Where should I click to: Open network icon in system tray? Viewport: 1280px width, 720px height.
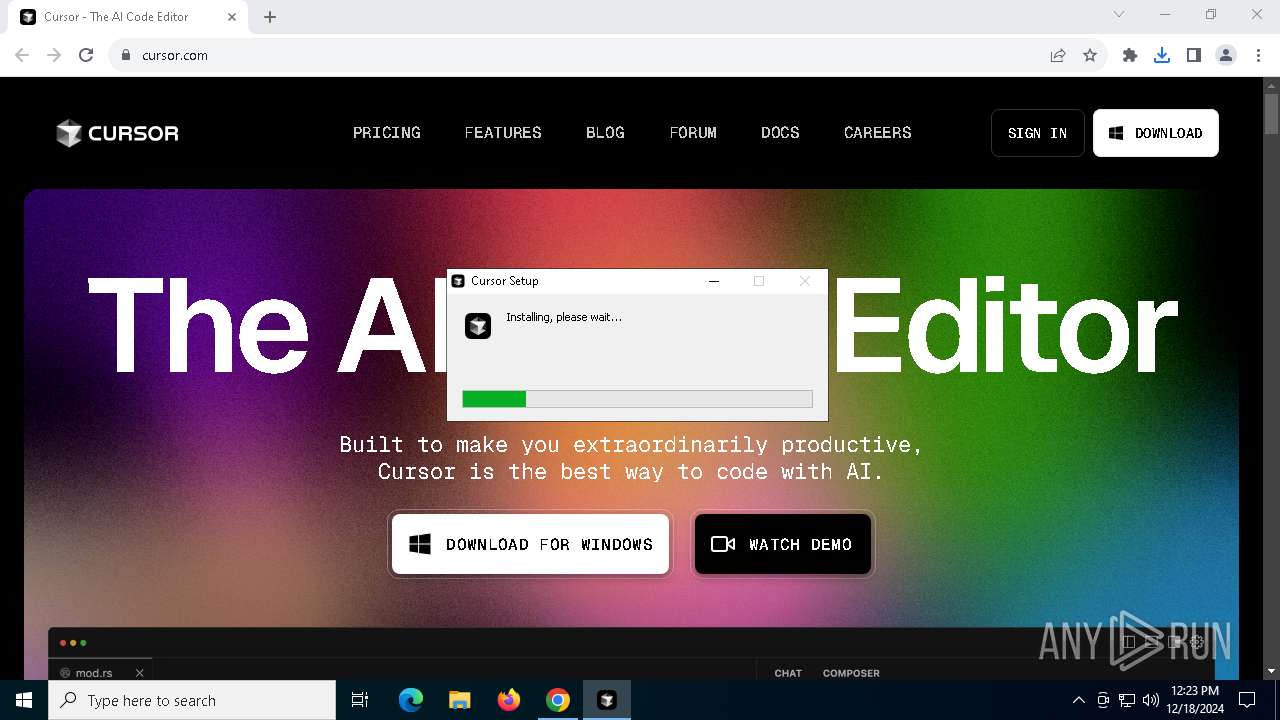[x=1127, y=700]
